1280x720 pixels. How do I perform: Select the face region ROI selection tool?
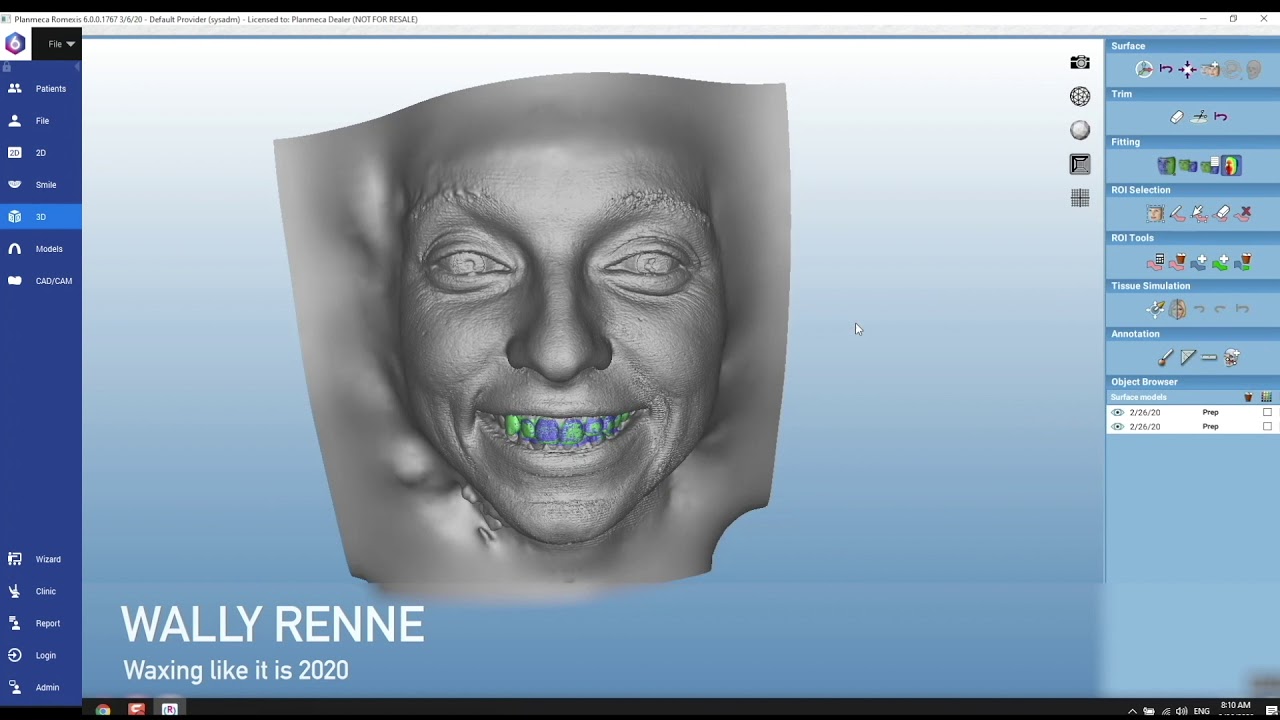[1155, 213]
